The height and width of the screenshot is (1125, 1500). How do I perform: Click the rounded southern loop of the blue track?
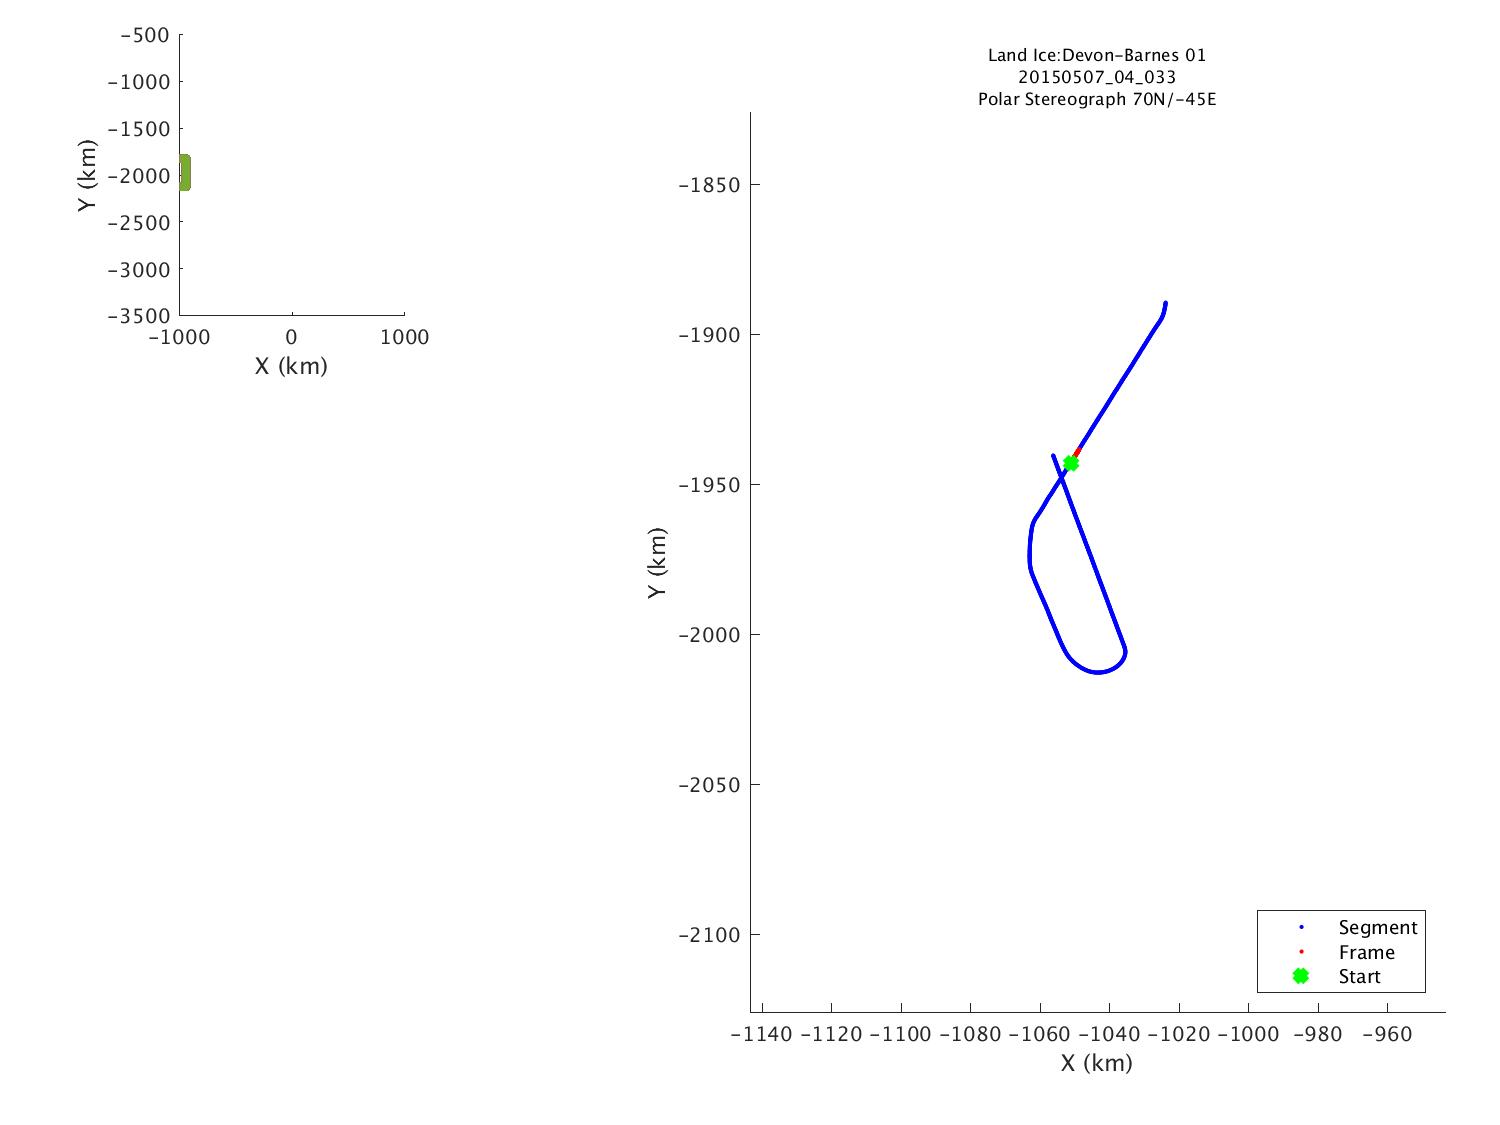1097,671
